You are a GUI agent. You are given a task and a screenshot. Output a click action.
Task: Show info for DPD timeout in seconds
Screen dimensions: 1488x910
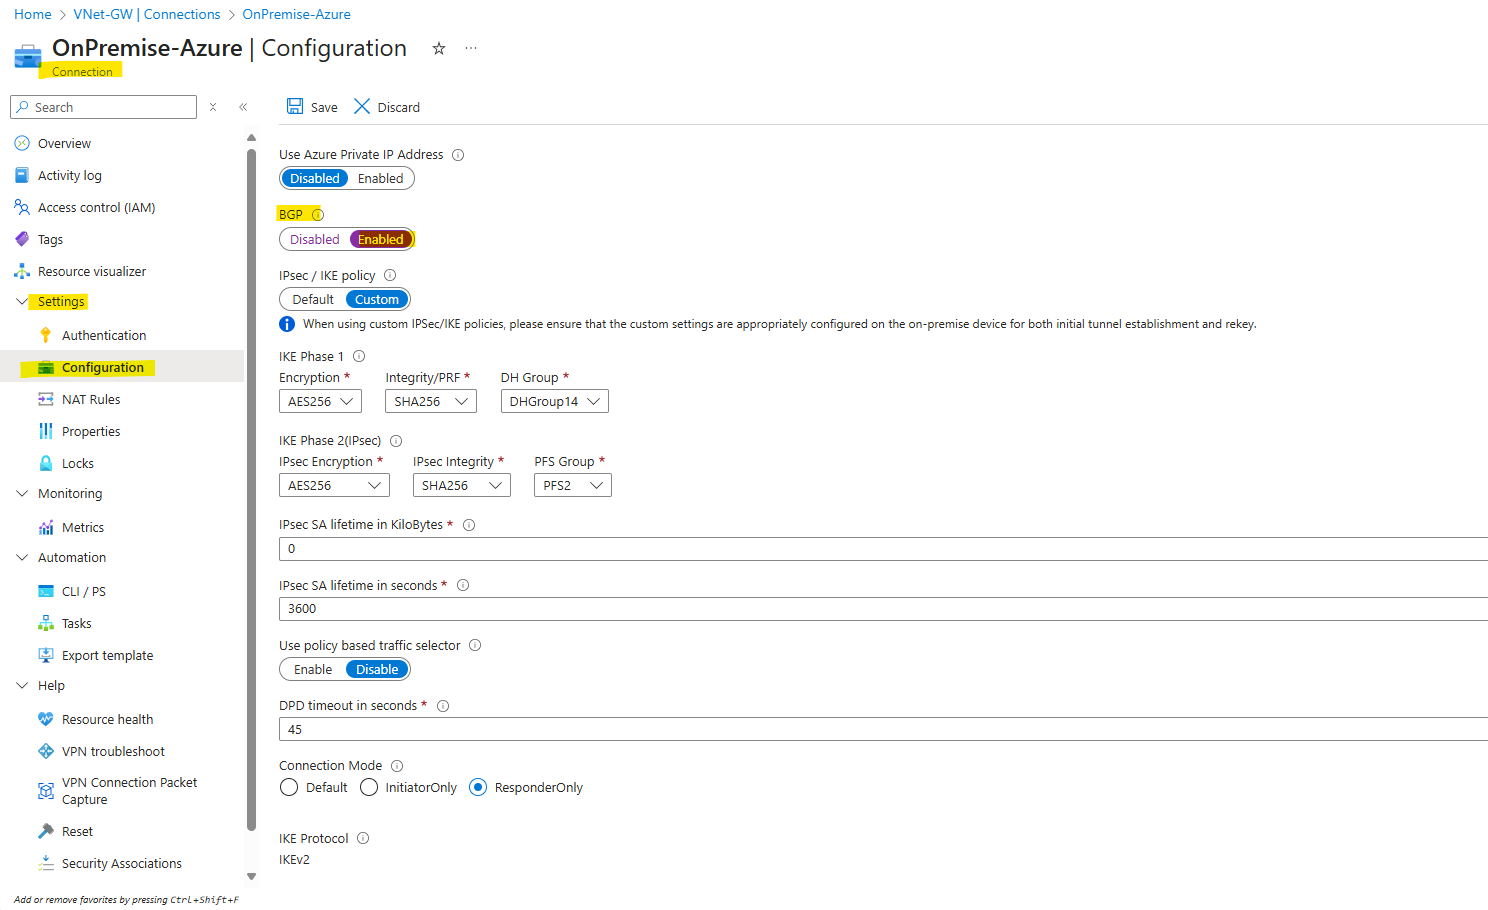coord(443,706)
